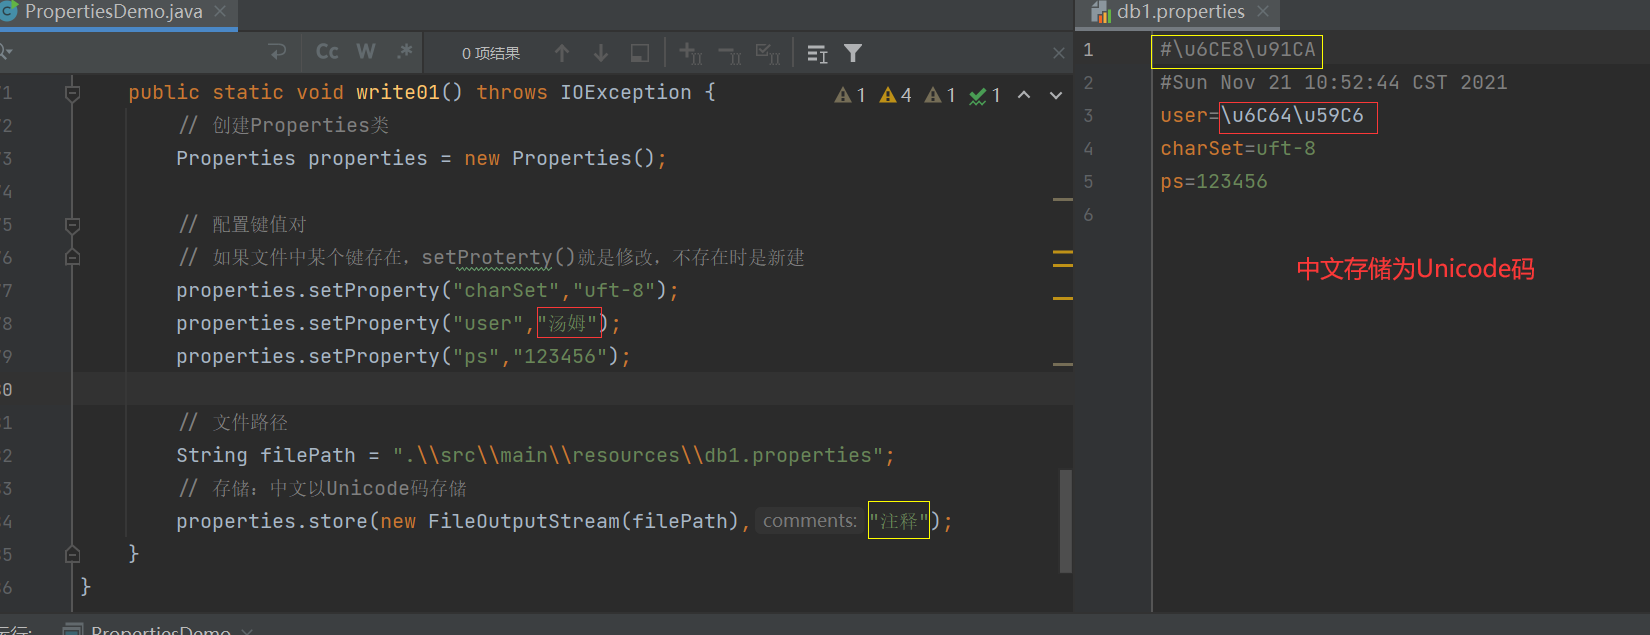Click 'charSet=uft-8' in properties file
The width and height of the screenshot is (1650, 635).
[1238, 148]
